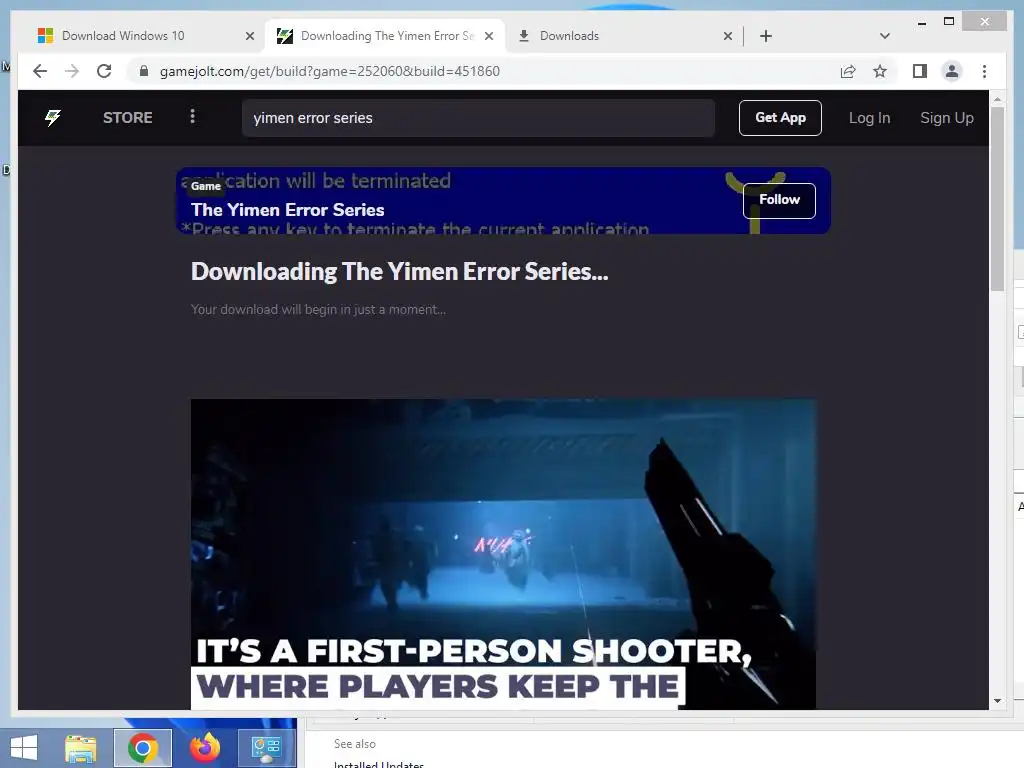
Task: Switch to the Downloads tab
Action: pyautogui.click(x=625, y=36)
